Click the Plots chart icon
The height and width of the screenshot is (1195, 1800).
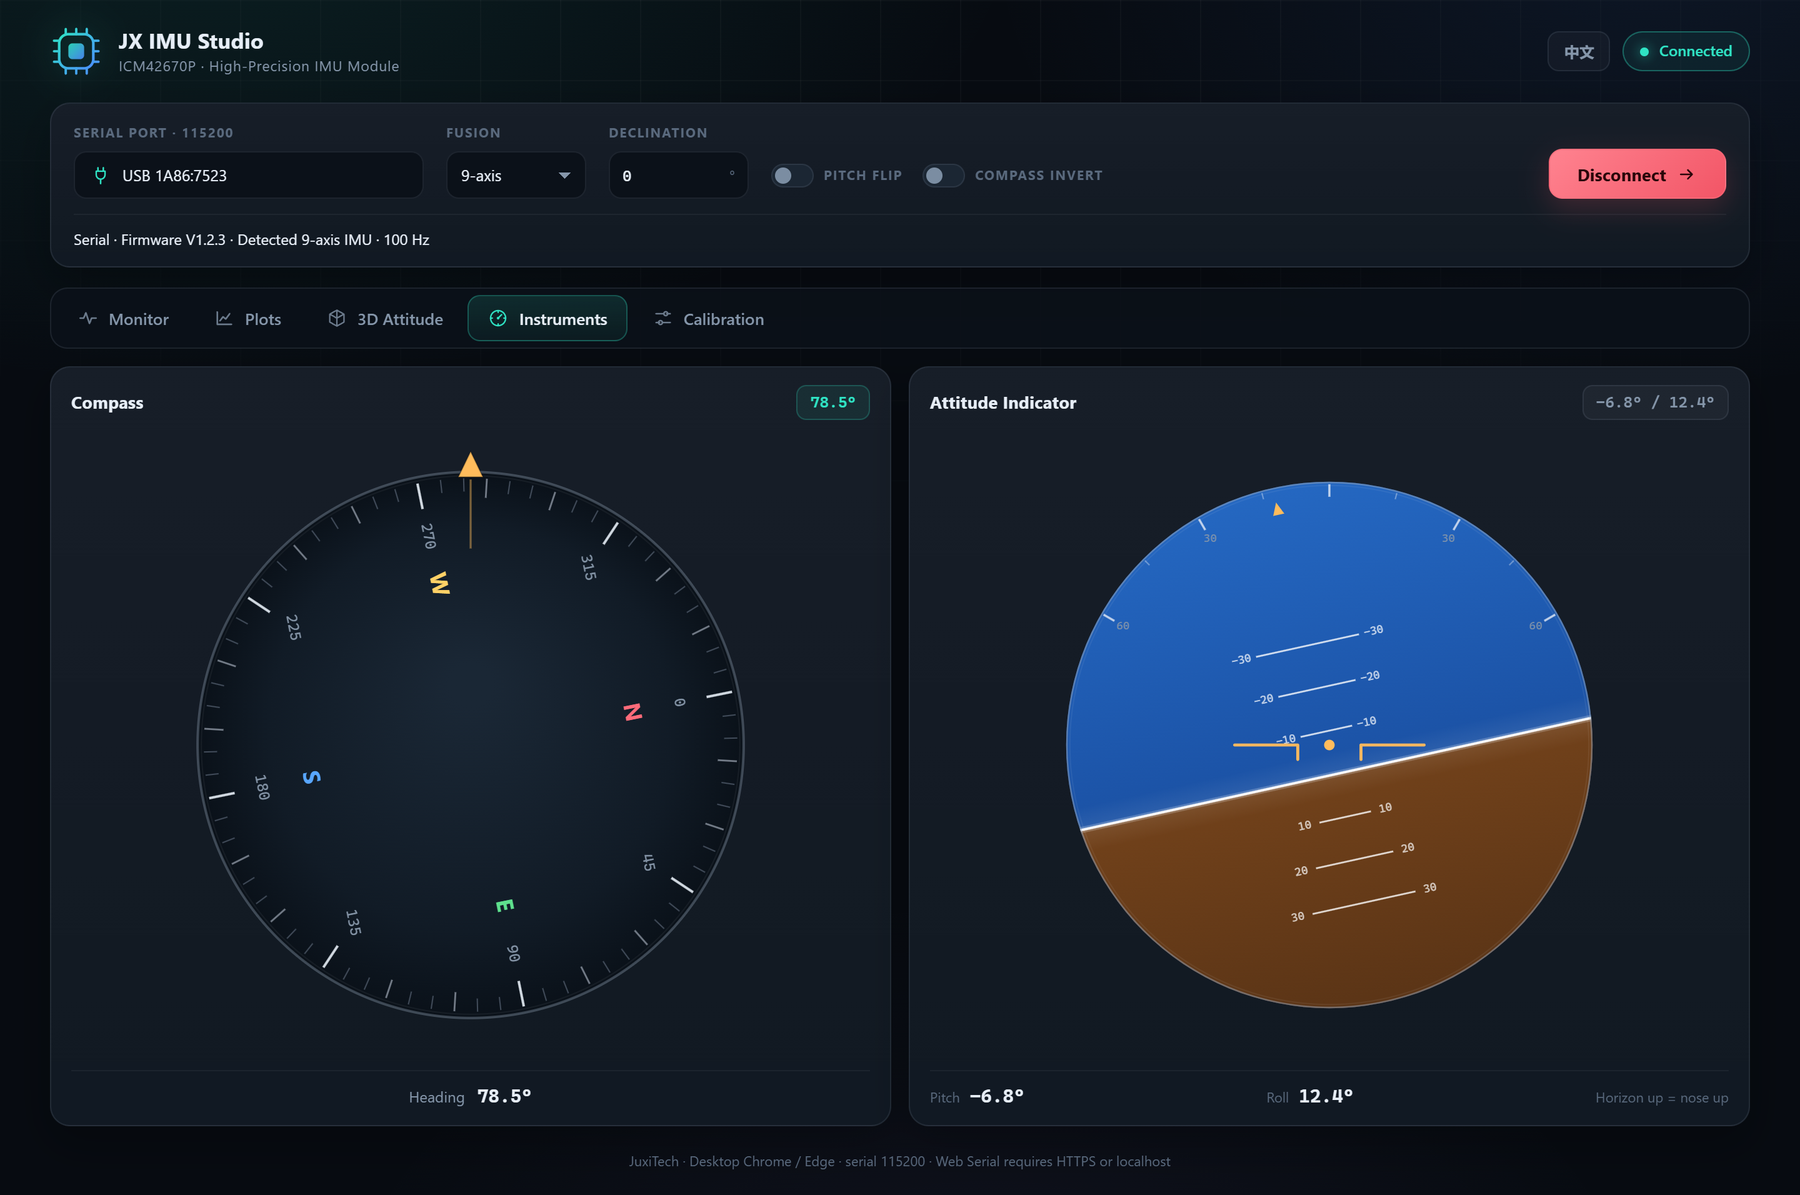click(224, 319)
